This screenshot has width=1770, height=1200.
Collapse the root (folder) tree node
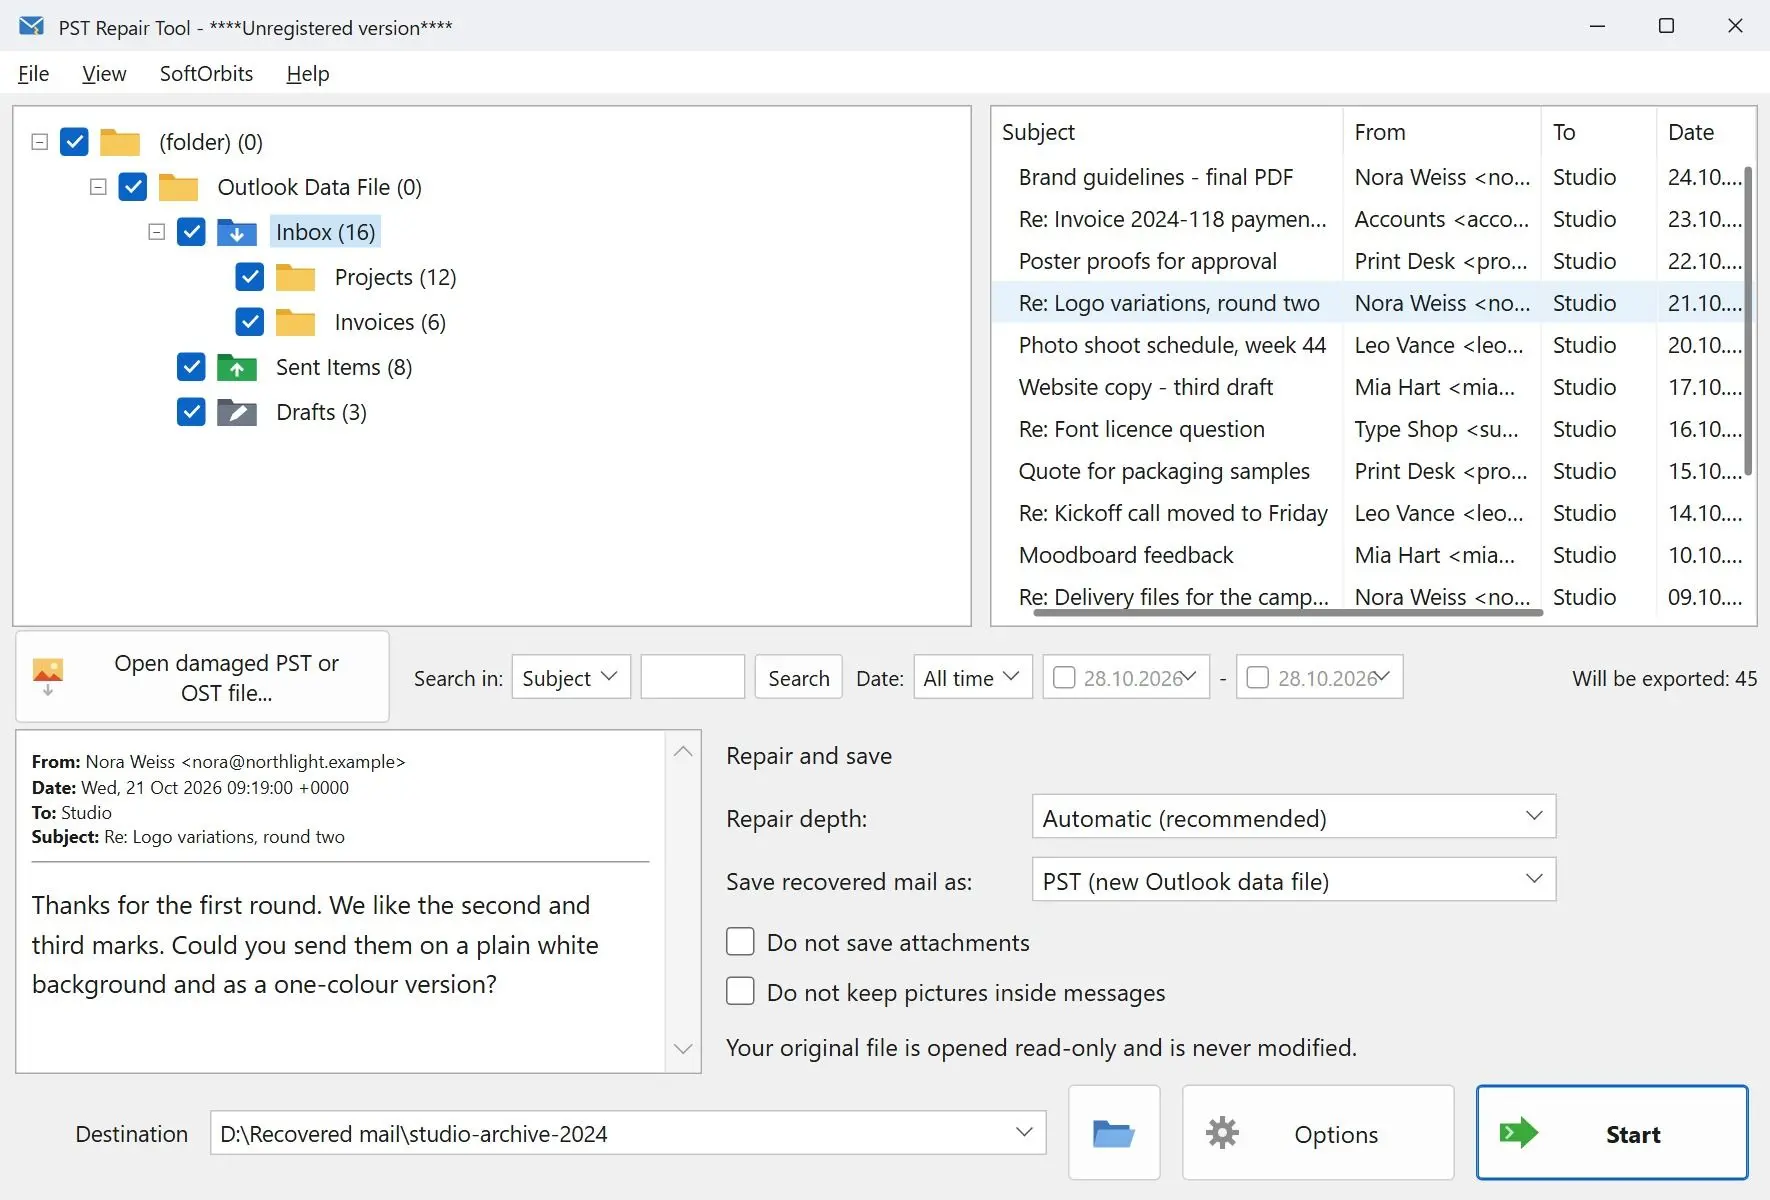click(40, 142)
